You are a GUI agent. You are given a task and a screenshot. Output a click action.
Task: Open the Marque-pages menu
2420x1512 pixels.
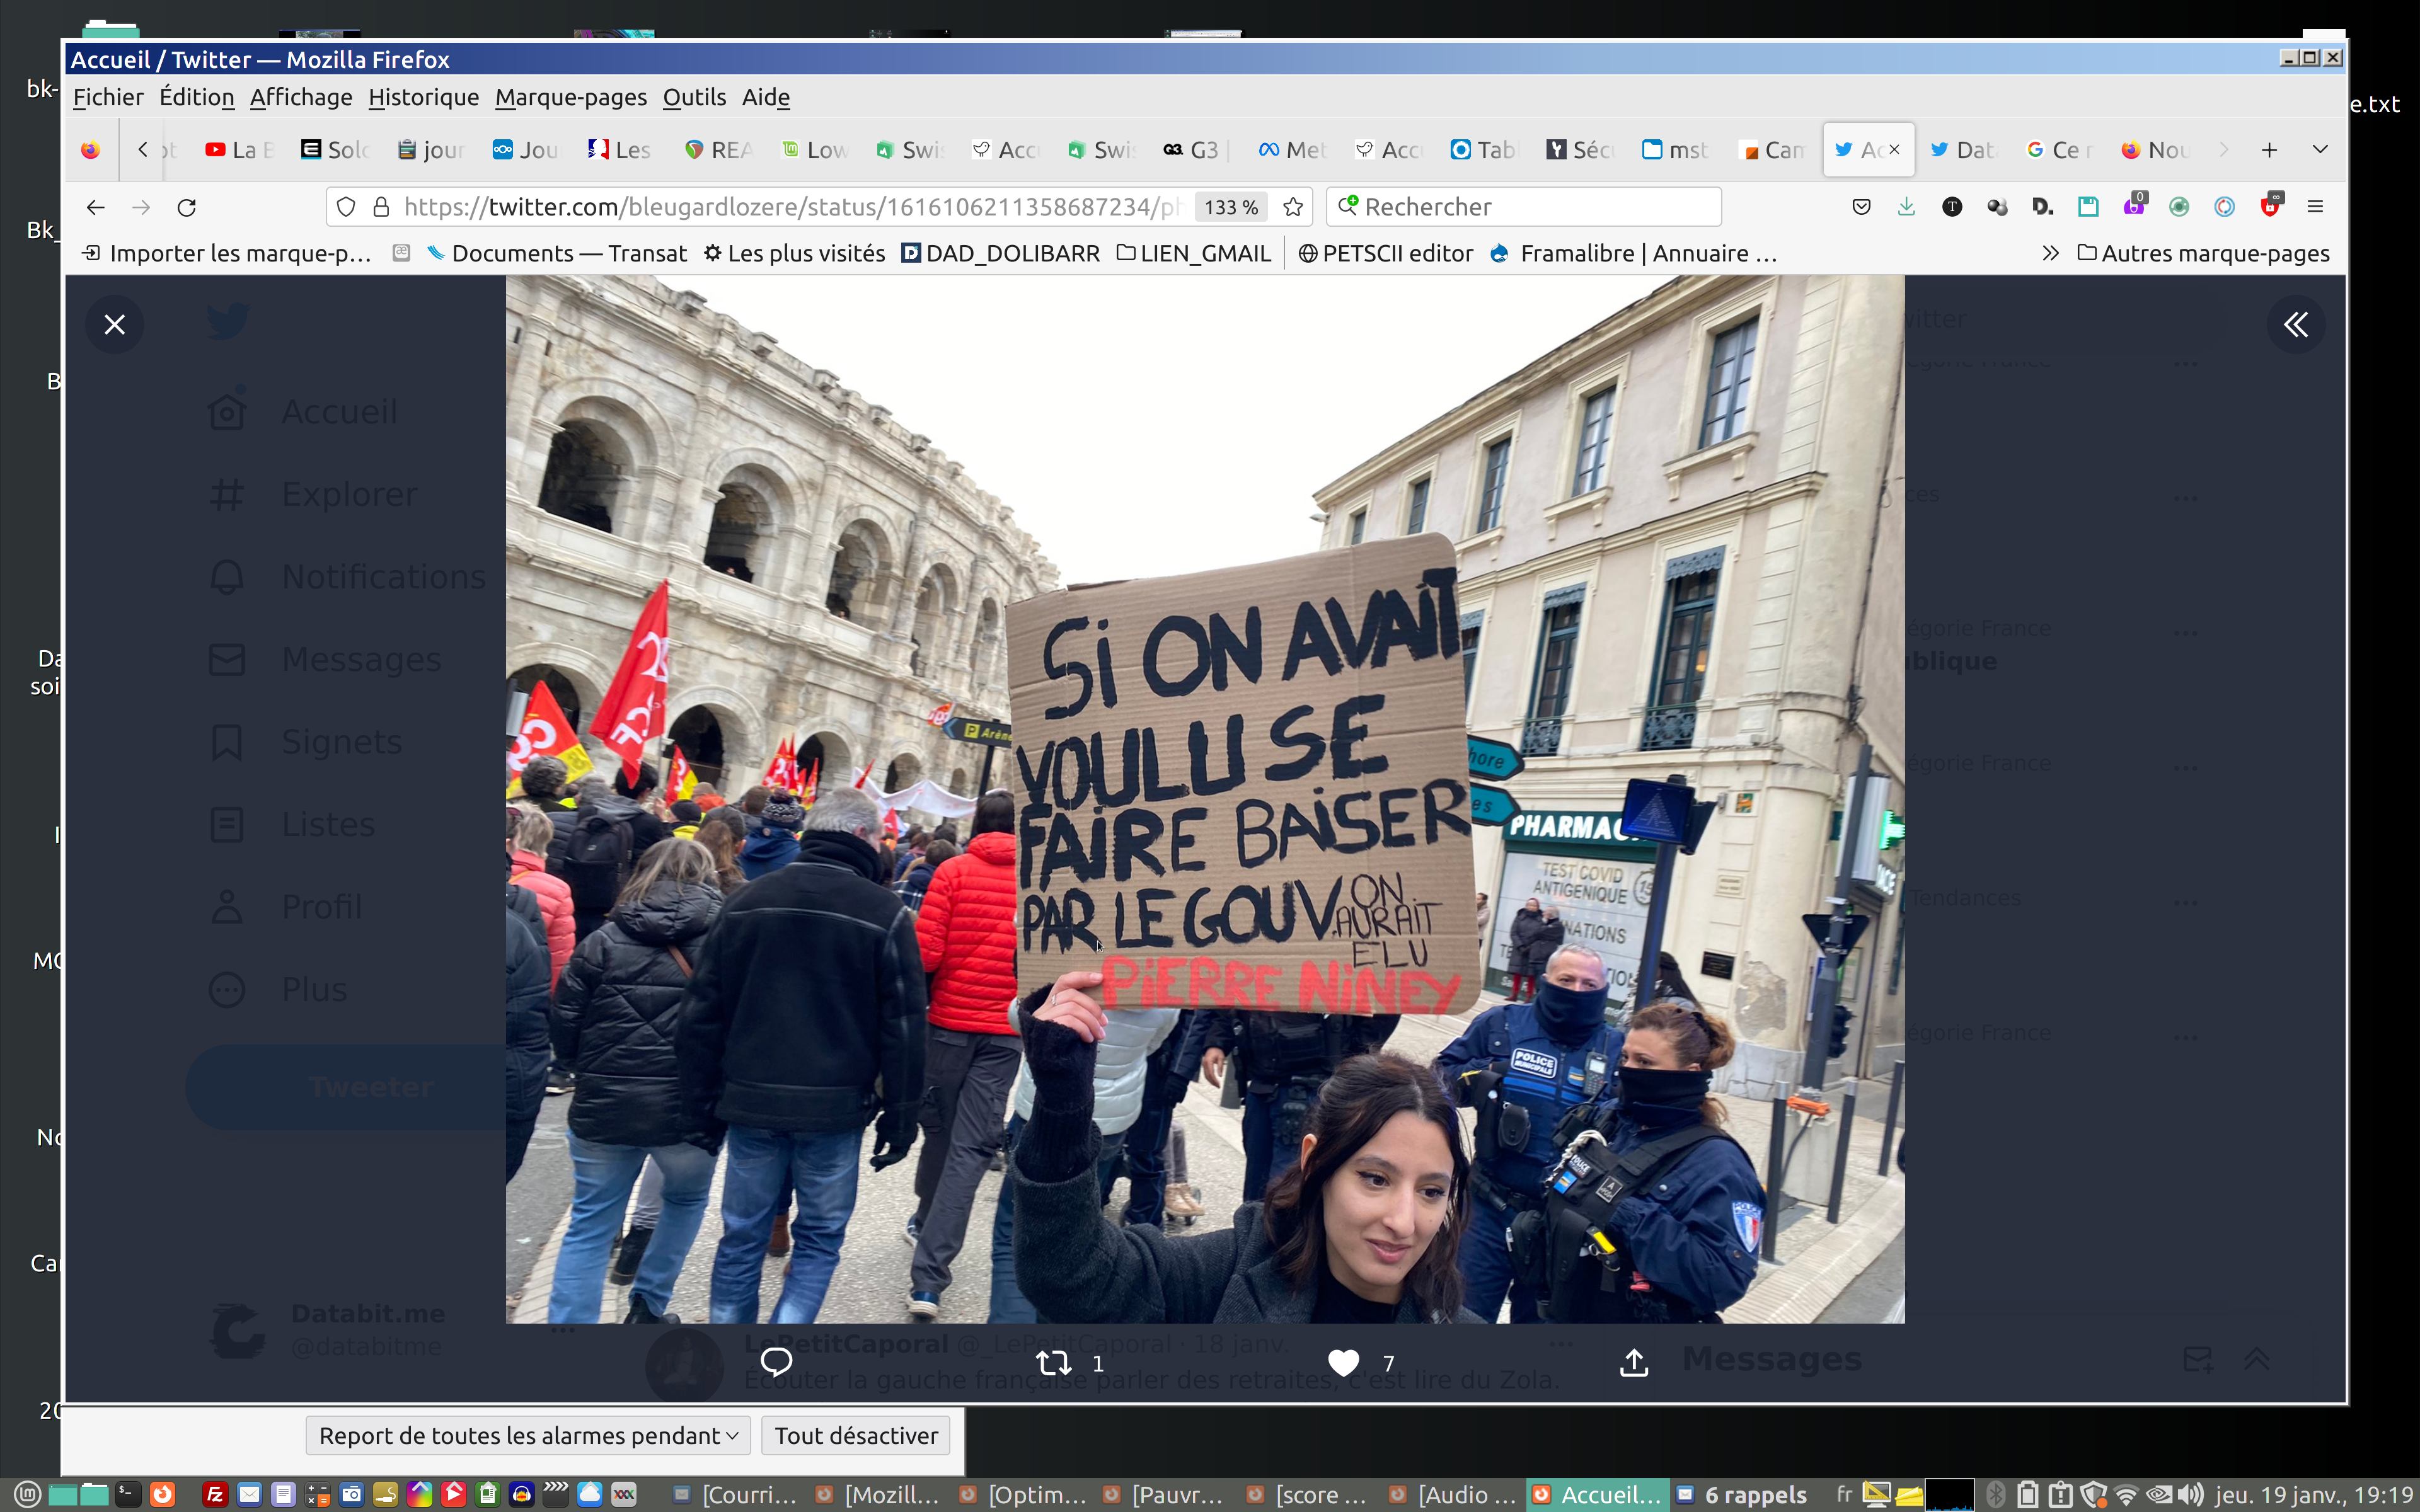570,97
